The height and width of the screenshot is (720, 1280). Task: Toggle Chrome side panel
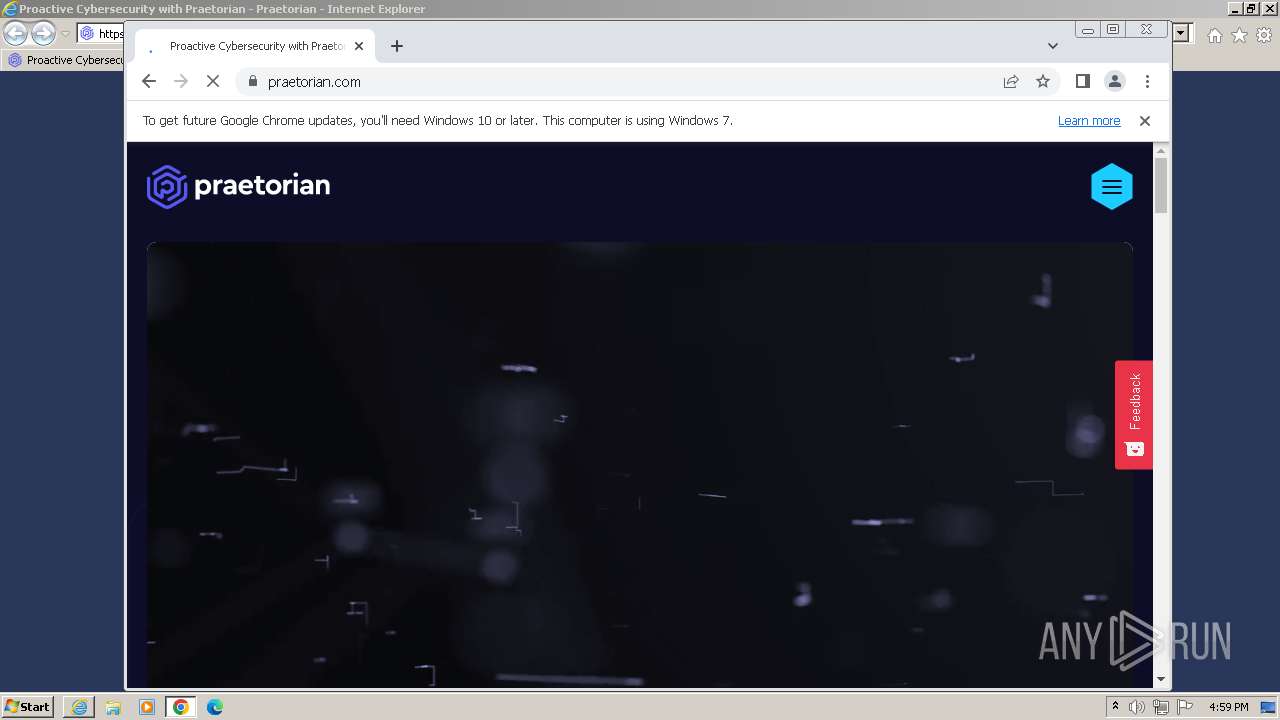point(1082,81)
